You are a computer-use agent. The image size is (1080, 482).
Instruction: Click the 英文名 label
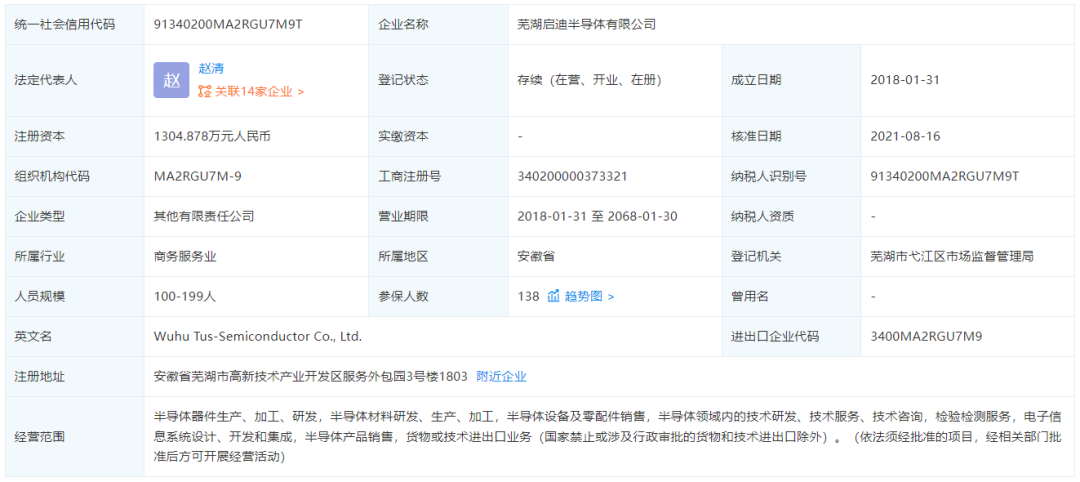[x=33, y=337]
